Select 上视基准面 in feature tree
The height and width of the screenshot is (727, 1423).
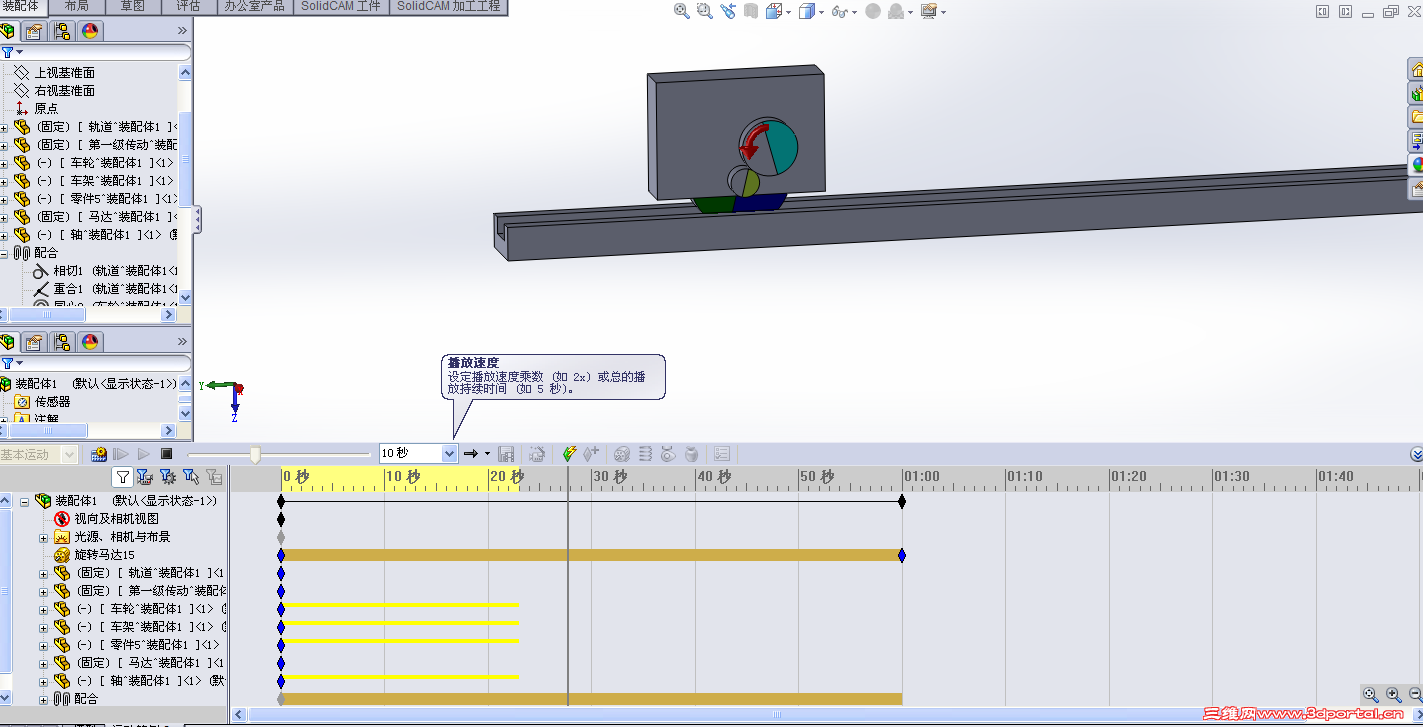(x=65, y=72)
